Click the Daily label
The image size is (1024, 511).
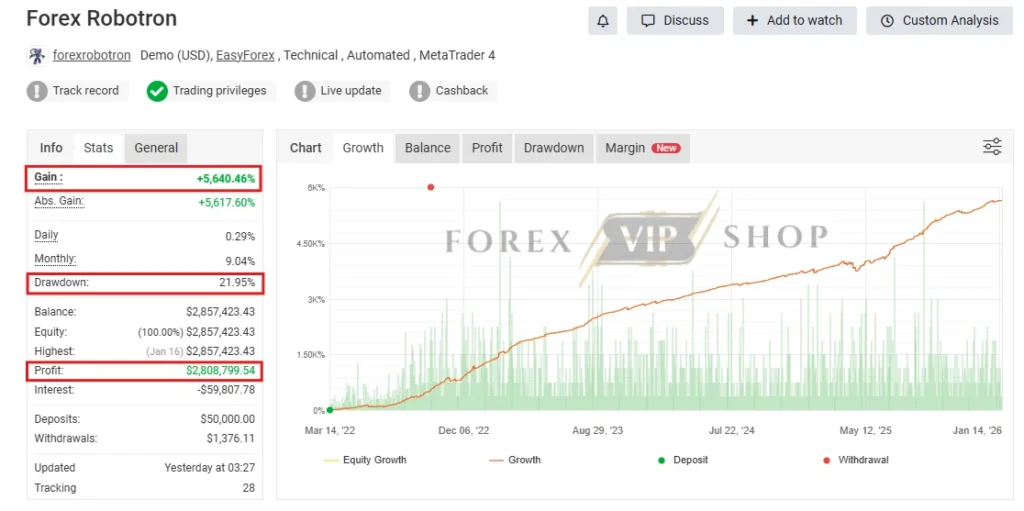click(x=46, y=235)
